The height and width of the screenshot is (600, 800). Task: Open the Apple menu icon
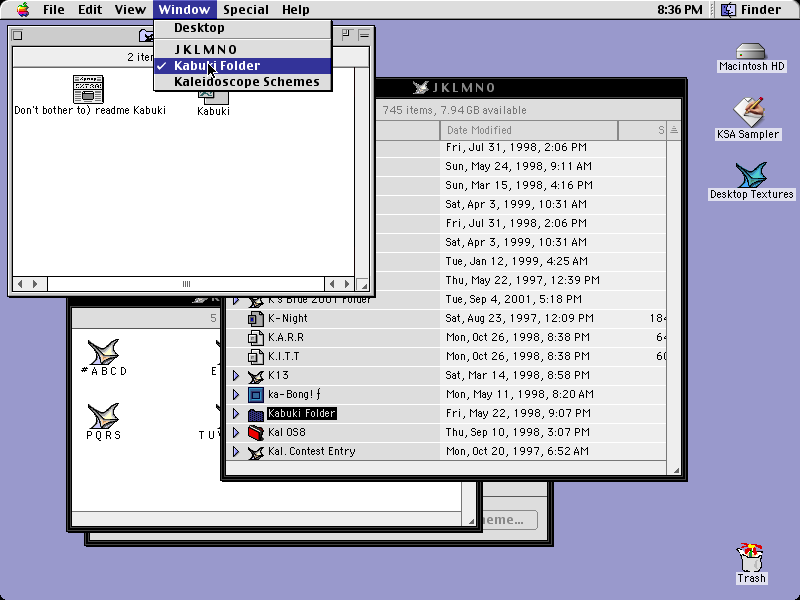coord(23,10)
